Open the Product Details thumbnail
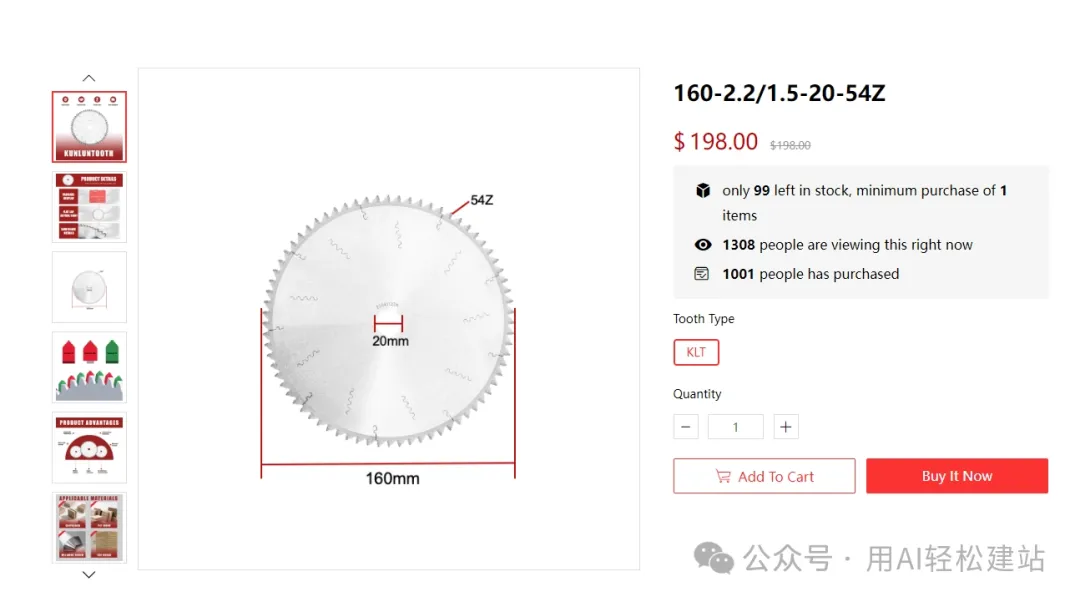This screenshot has width=1080, height=602. point(89,207)
